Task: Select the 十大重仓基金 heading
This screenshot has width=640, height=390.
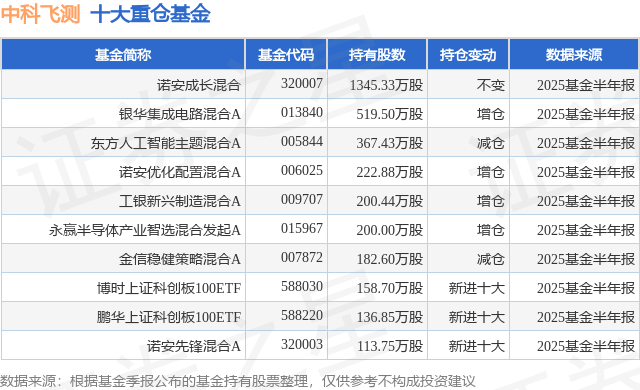Action: pyautogui.click(x=150, y=14)
